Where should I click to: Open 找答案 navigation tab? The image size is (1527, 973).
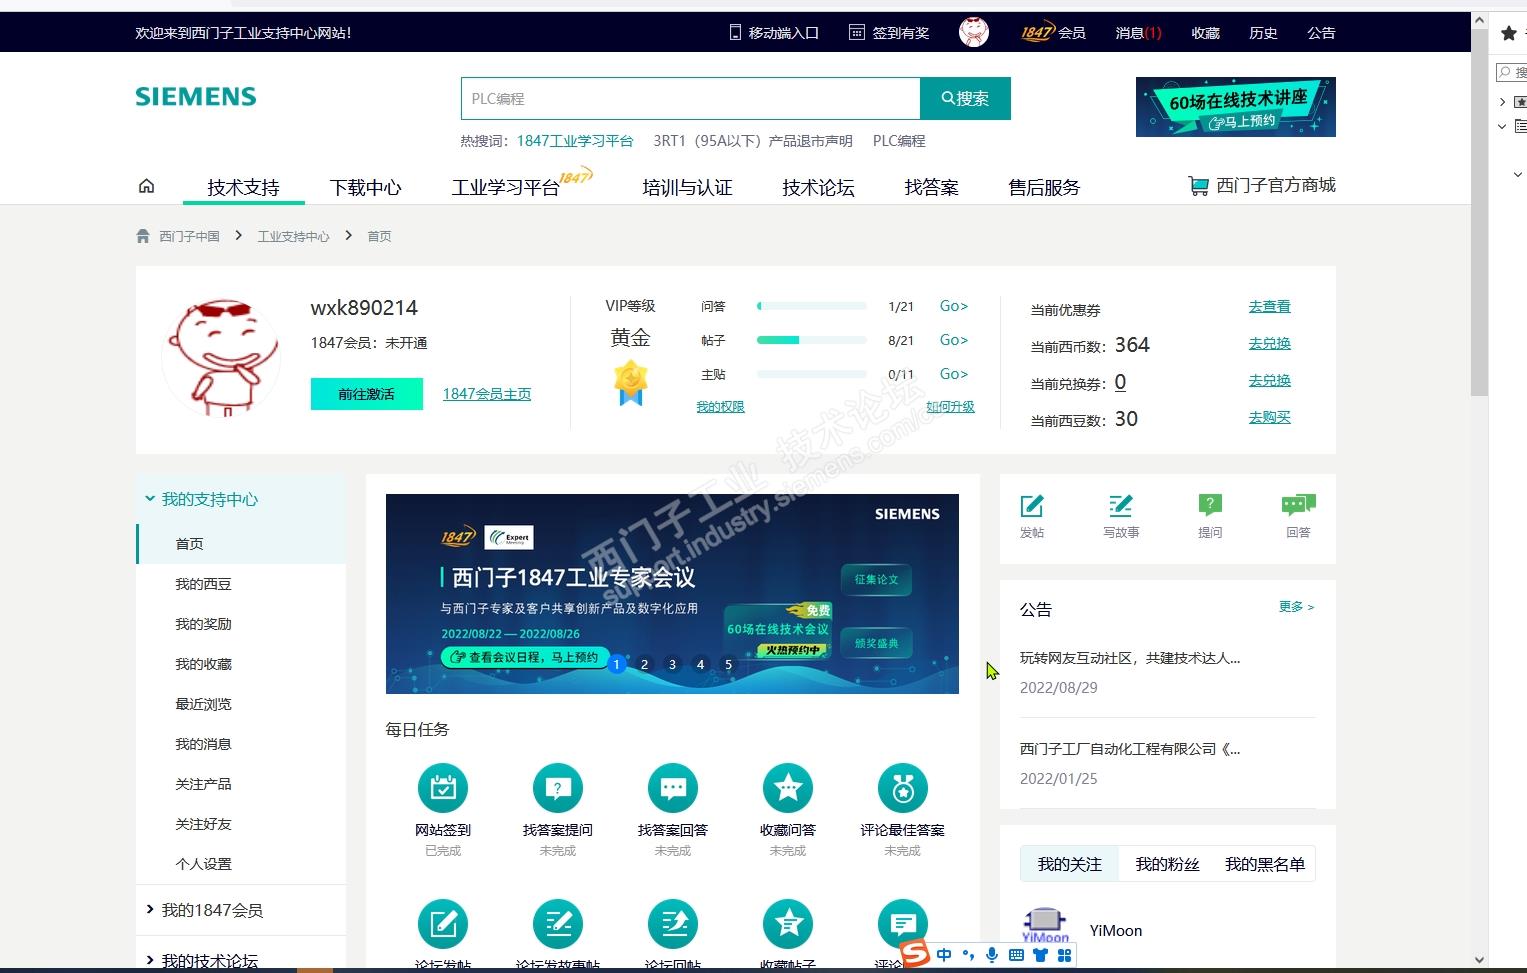(931, 187)
